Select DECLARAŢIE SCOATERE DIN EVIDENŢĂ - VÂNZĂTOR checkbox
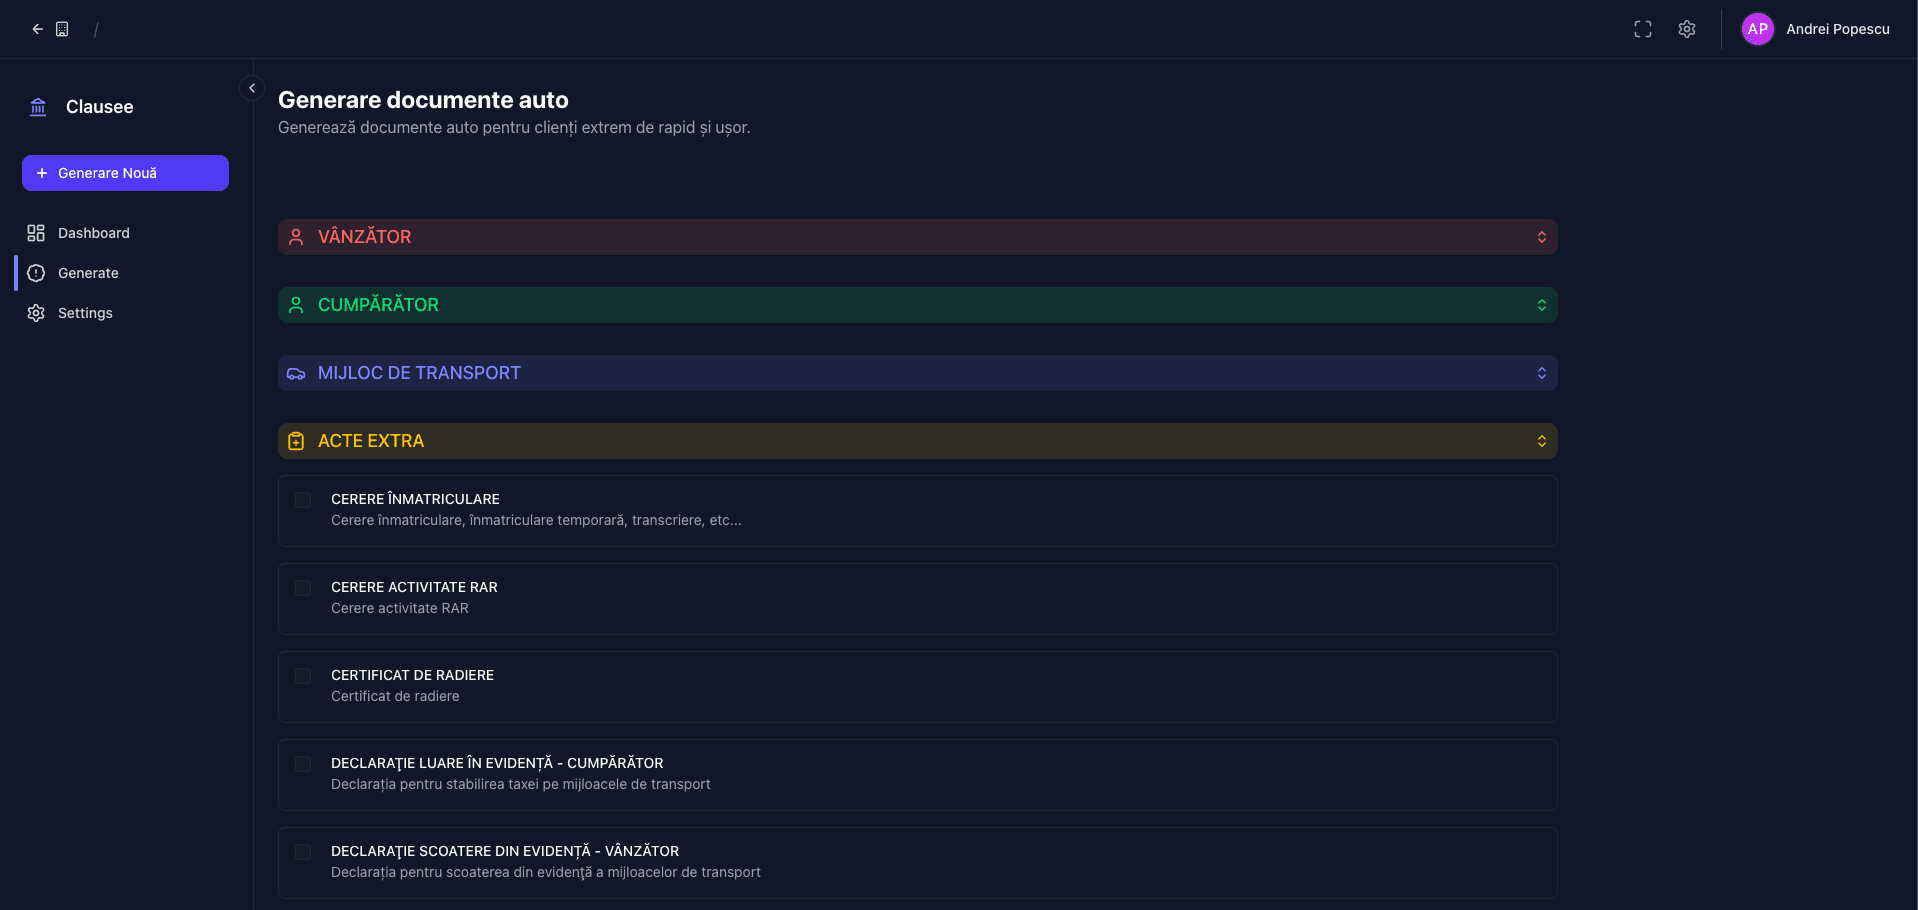Viewport: 1918px width, 910px height. [303, 852]
